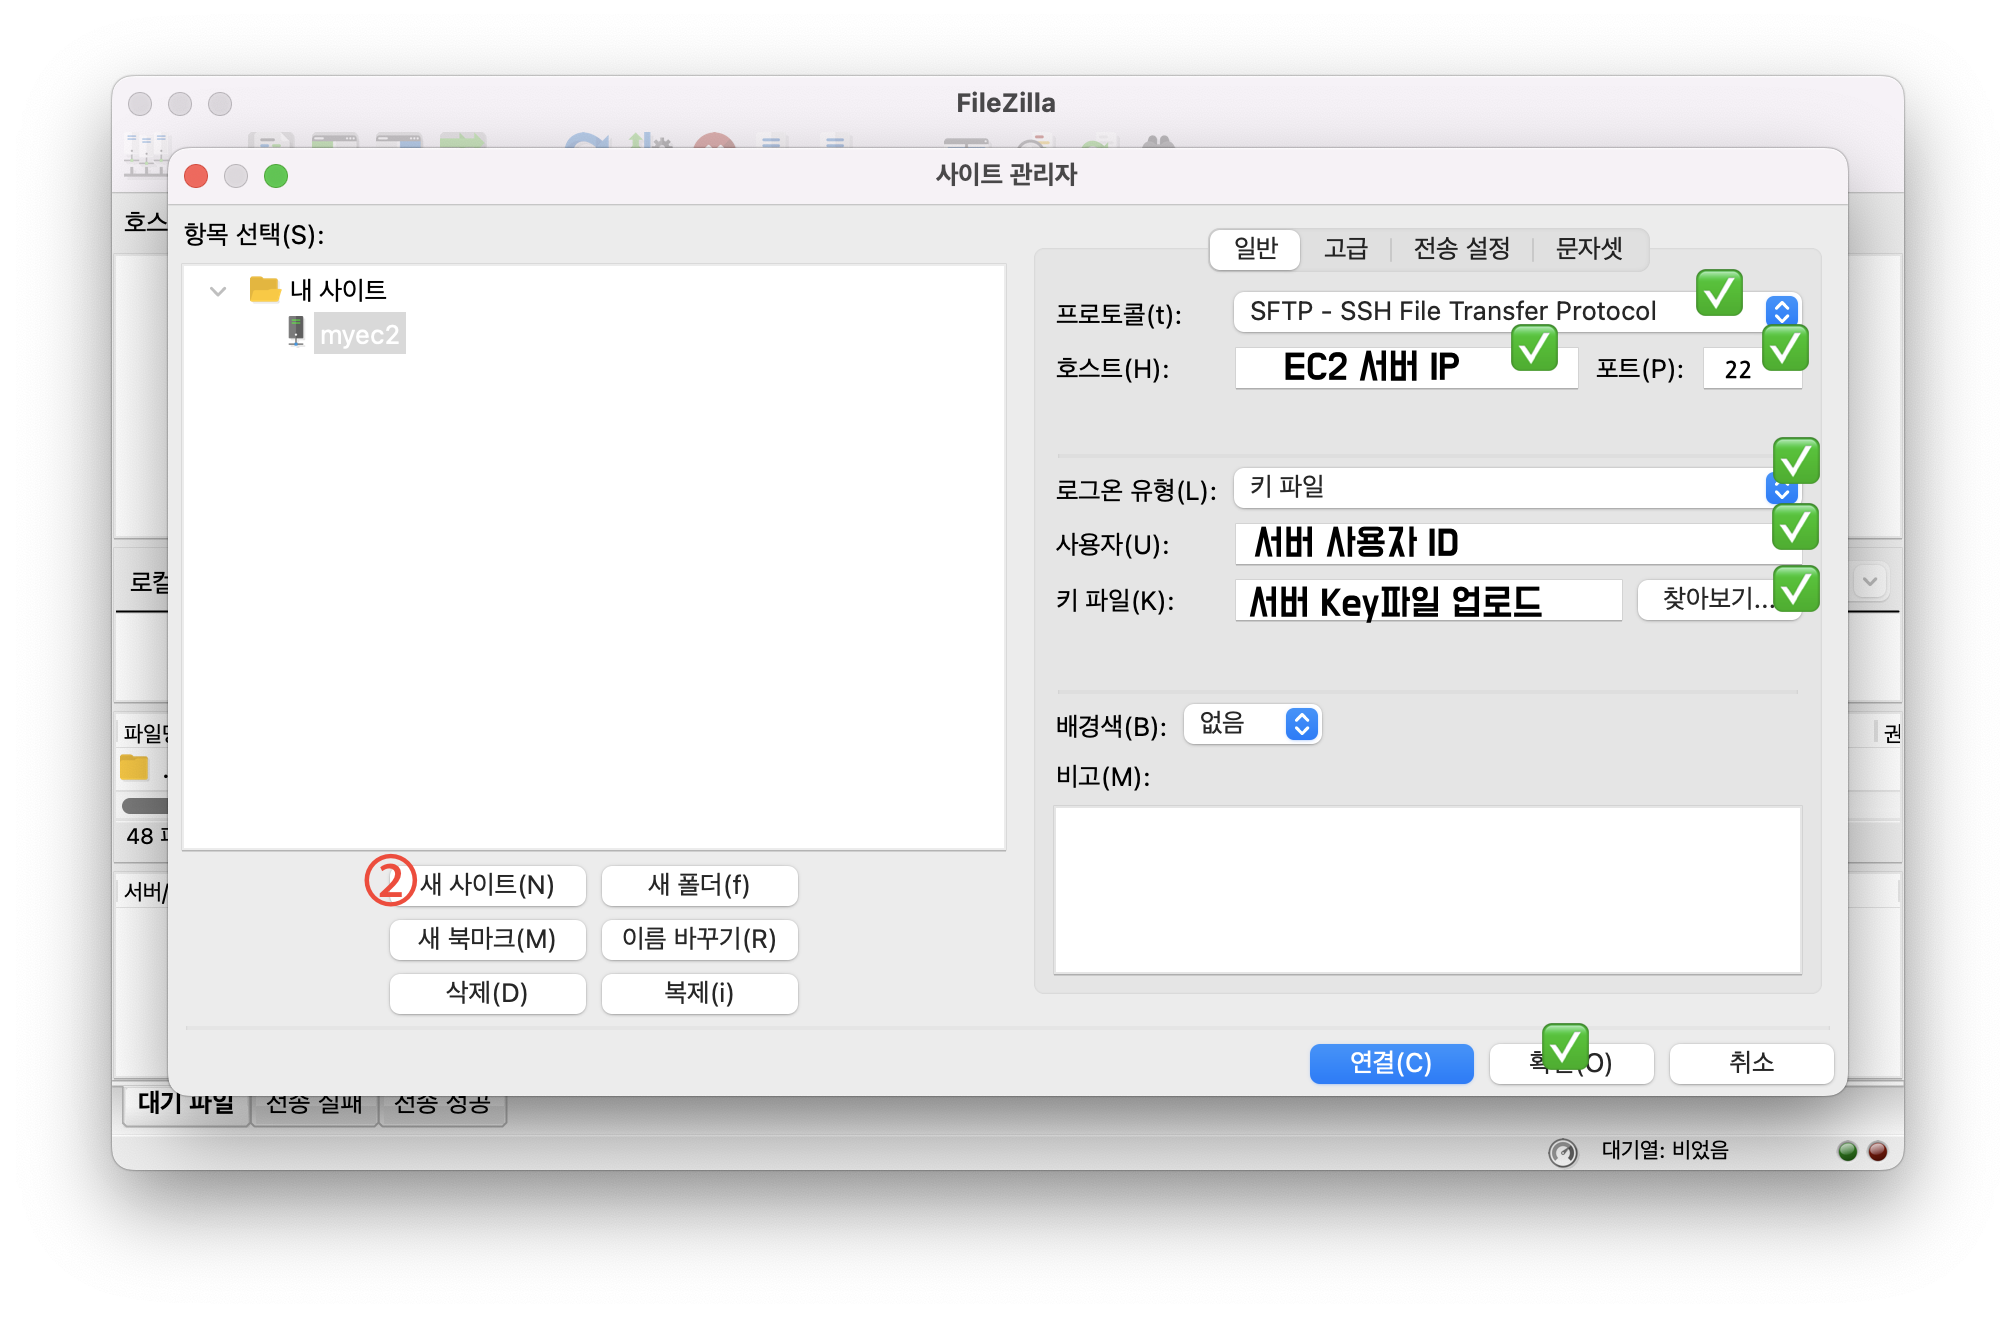Image resolution: width=2016 pixels, height=1318 pixels.
Task: Click the local folder icon in file list
Action: click(134, 768)
